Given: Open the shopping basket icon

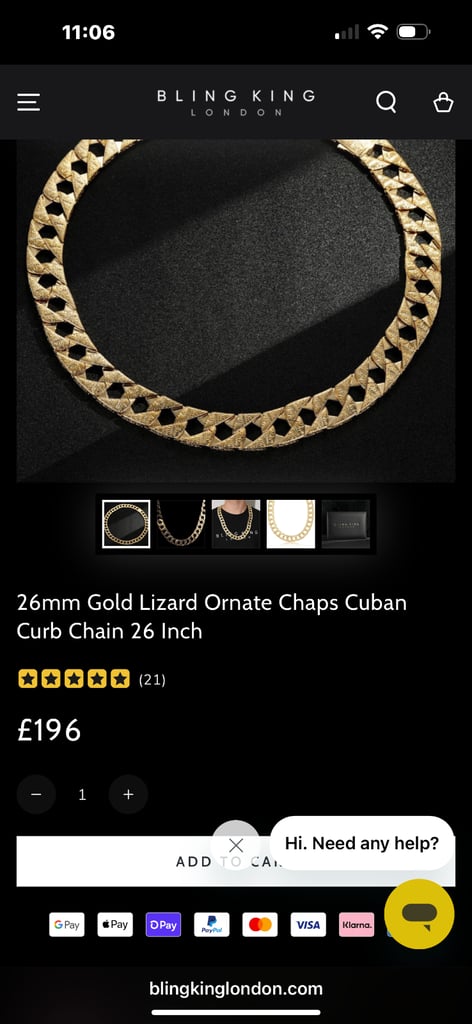Looking at the screenshot, I should tap(443, 103).
